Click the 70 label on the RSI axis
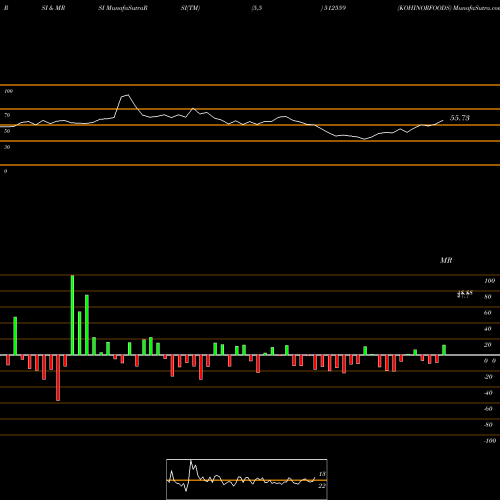500x500 pixels. (7, 115)
